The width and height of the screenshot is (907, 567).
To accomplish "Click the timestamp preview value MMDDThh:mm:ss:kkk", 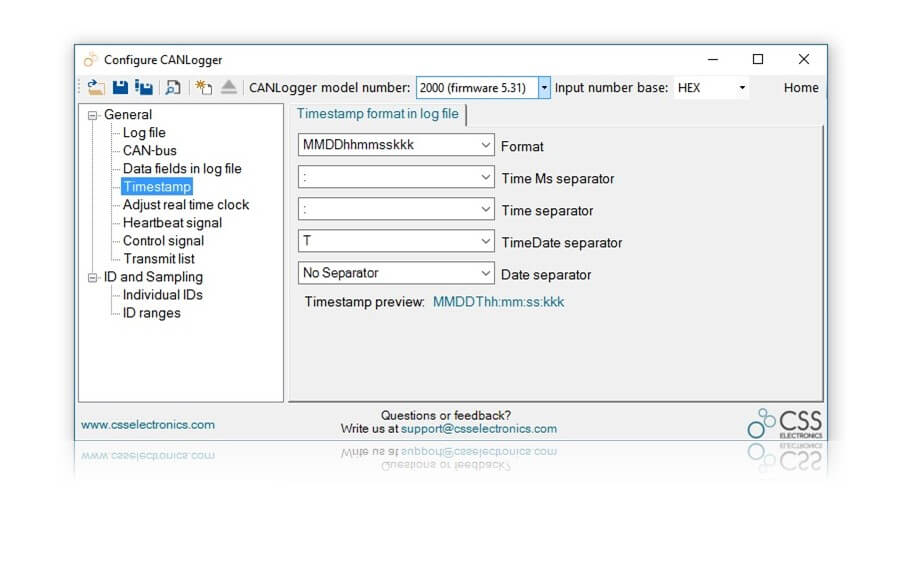I will click(499, 302).
